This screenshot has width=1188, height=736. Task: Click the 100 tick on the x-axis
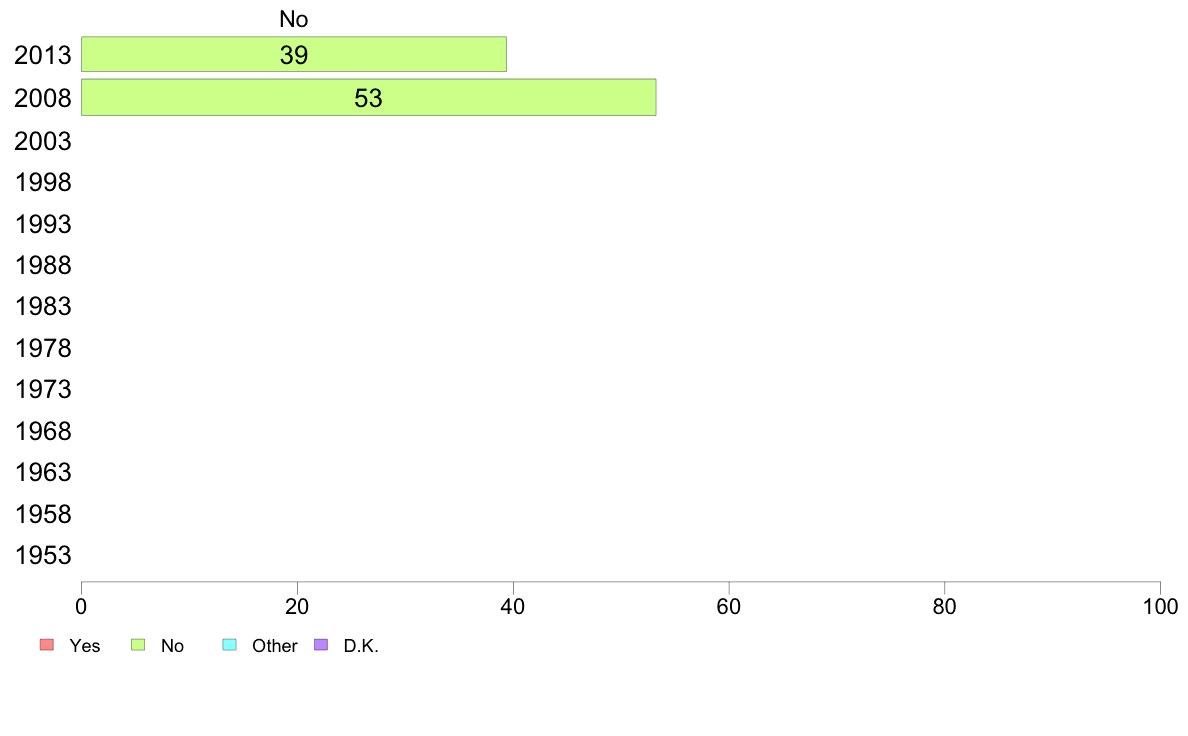pos(1160,606)
